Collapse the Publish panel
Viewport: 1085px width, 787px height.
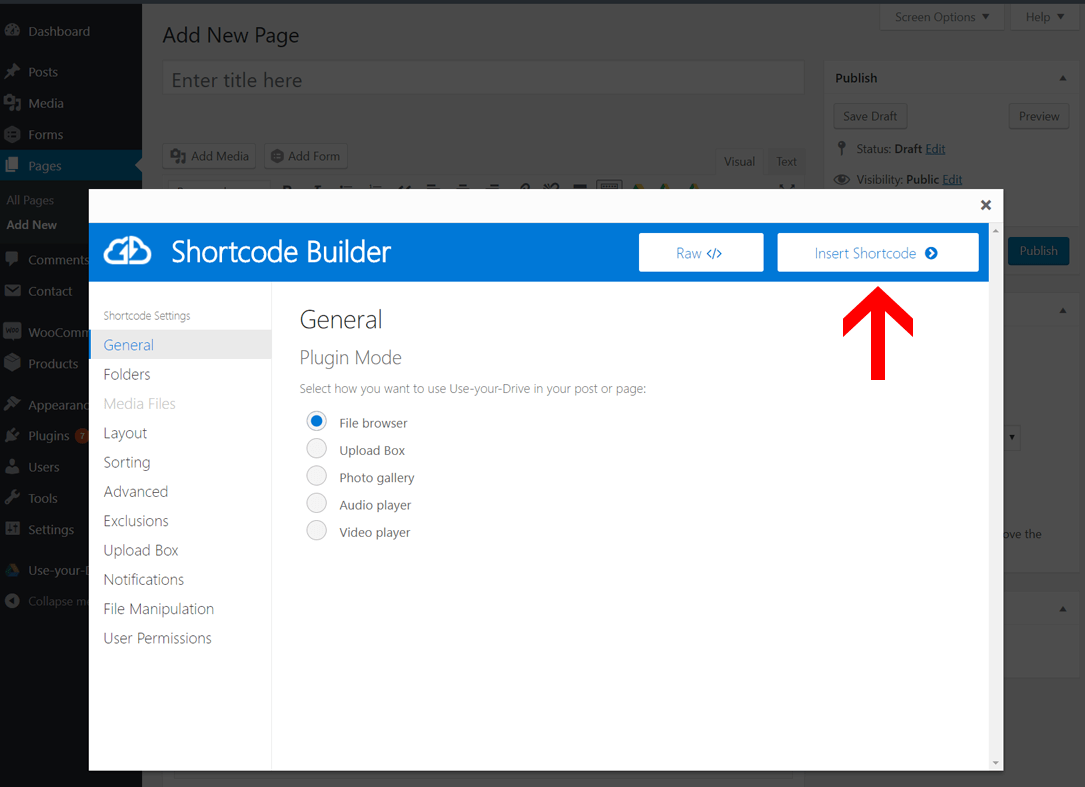[x=1063, y=78]
